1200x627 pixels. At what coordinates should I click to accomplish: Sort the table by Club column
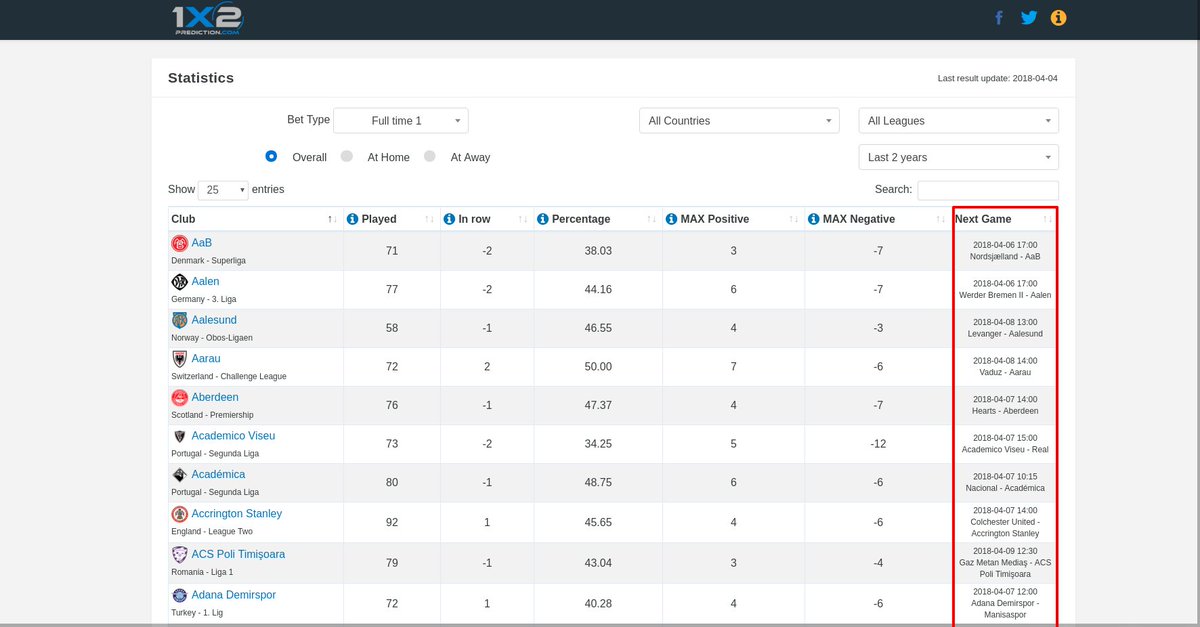click(x=255, y=219)
